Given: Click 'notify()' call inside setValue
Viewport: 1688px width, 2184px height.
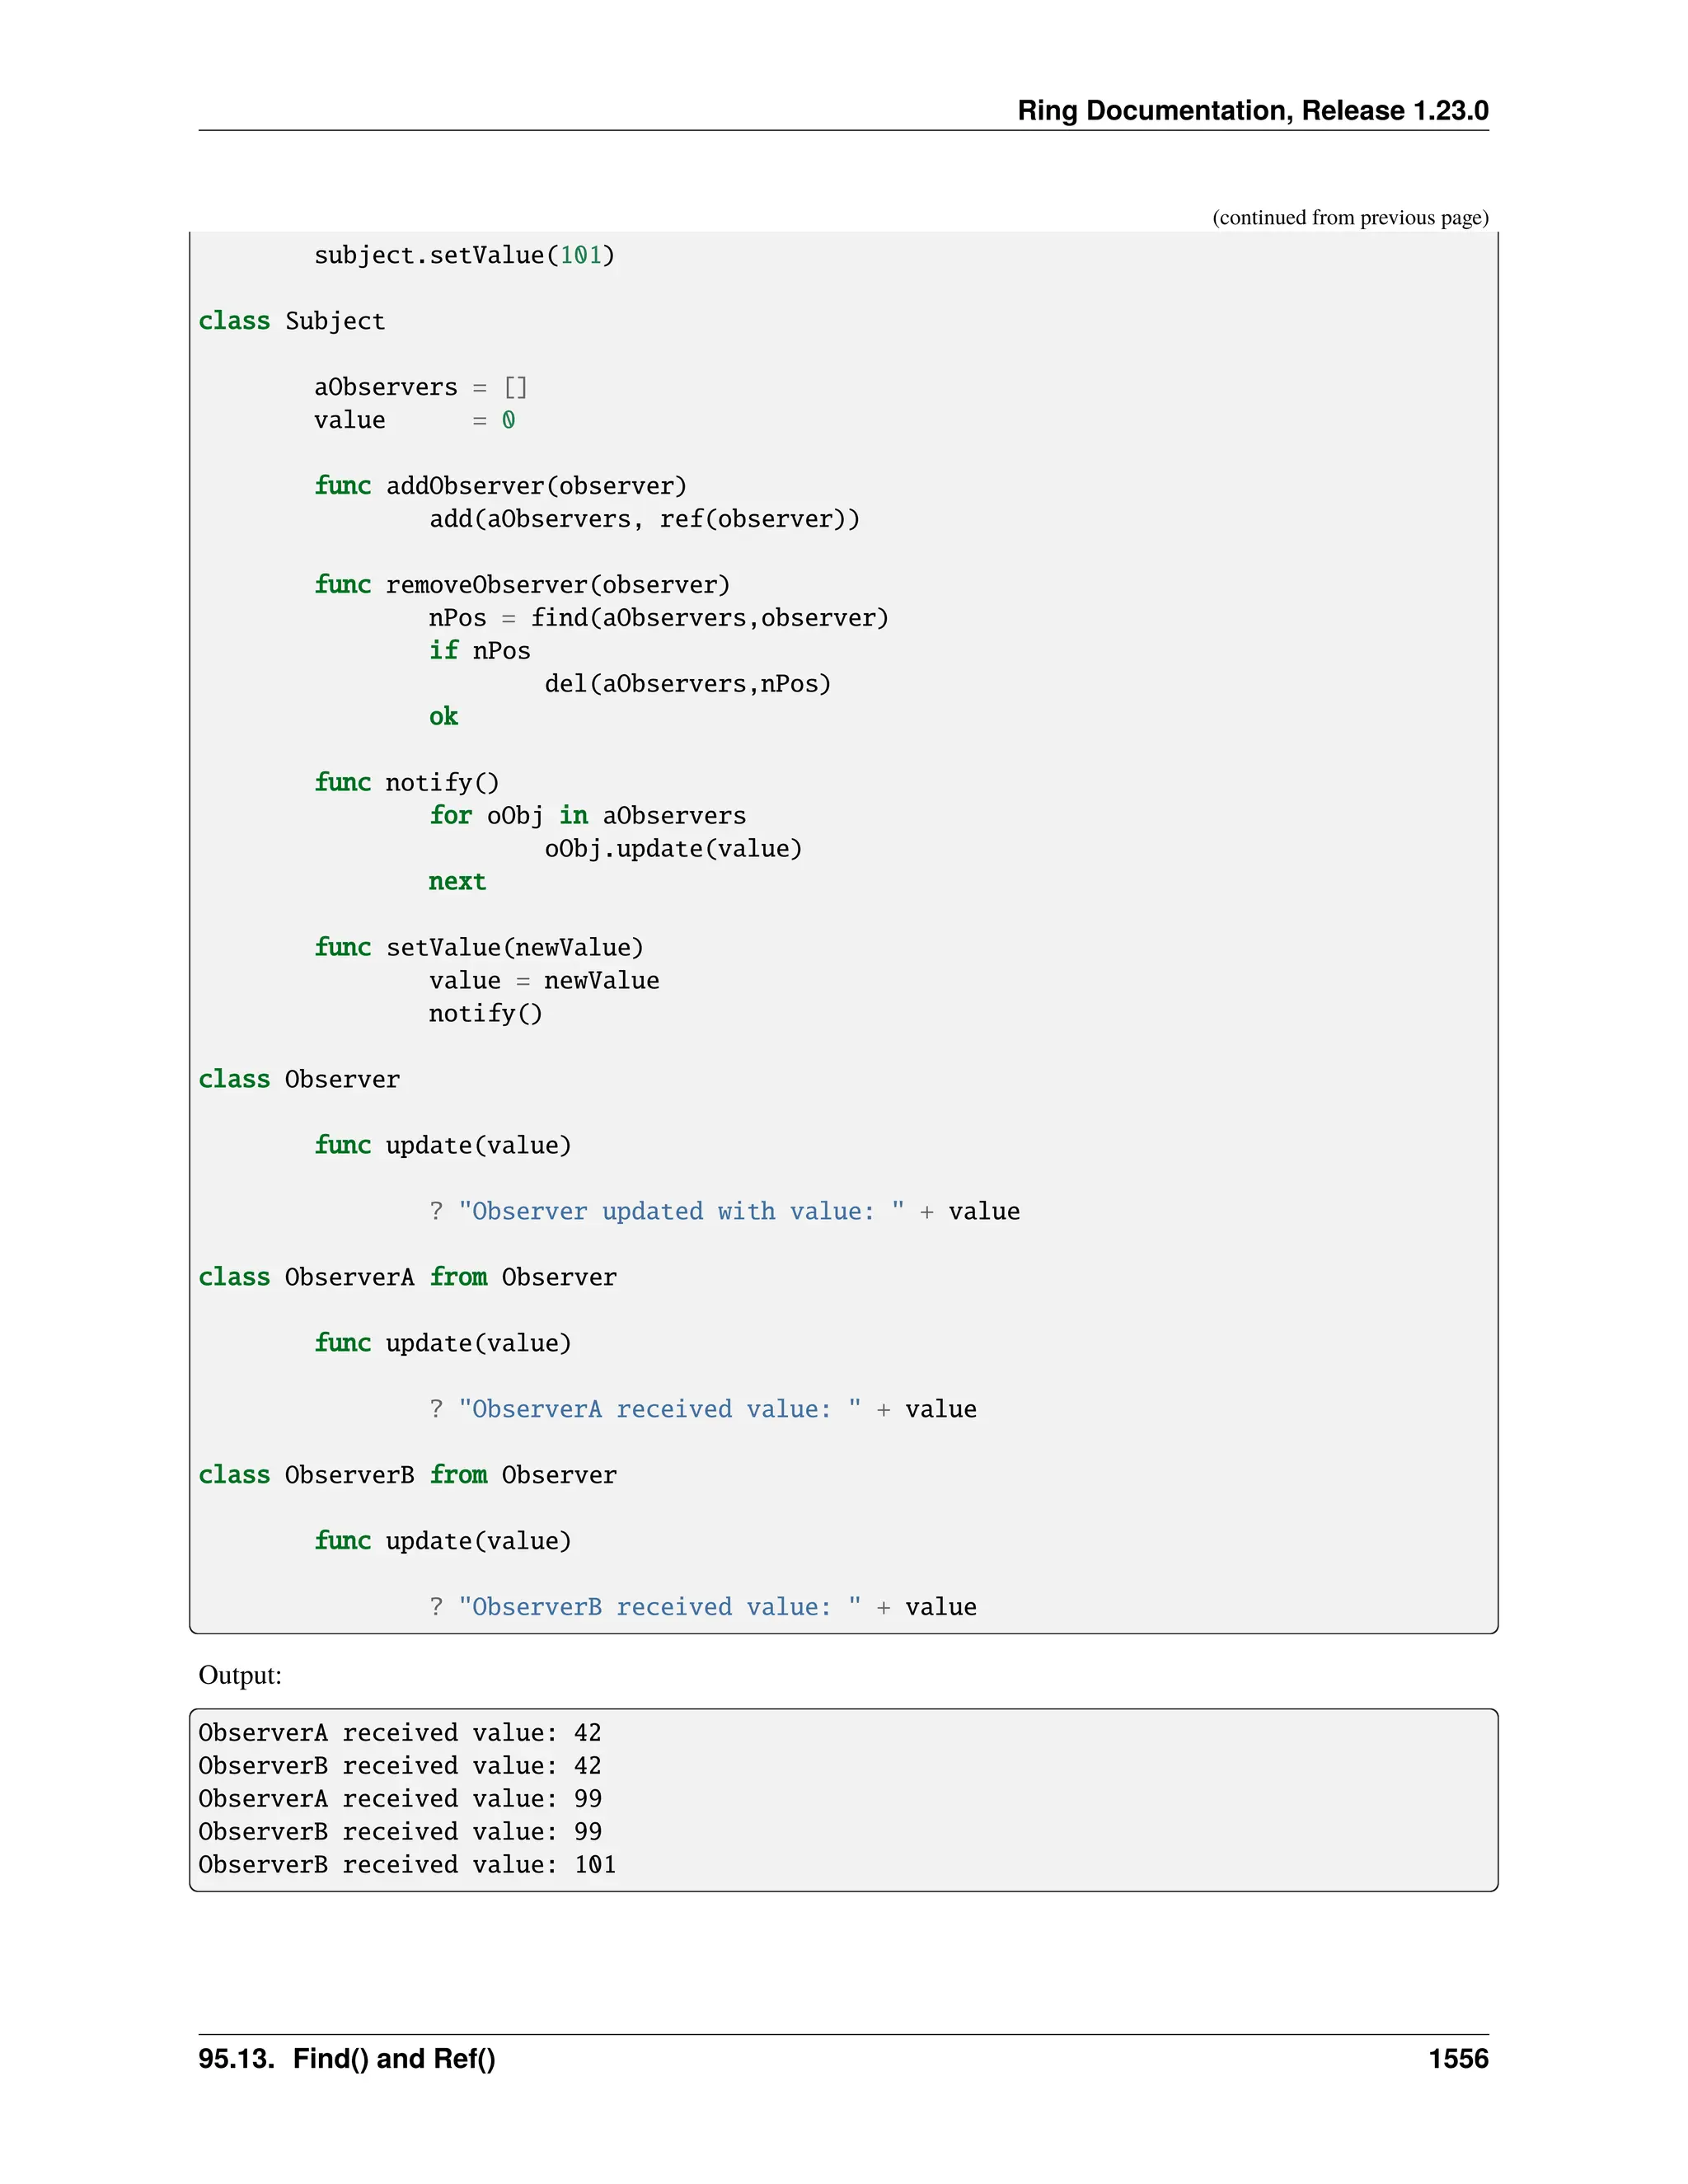Looking at the screenshot, I should 485,1013.
